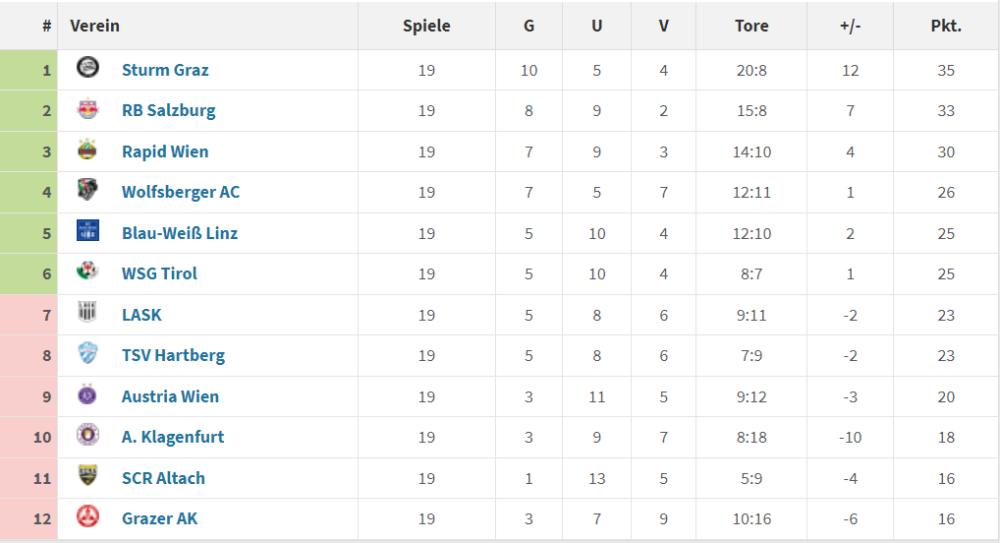Click the Spiele column header
The width and height of the screenshot is (1000, 543).
point(426,26)
